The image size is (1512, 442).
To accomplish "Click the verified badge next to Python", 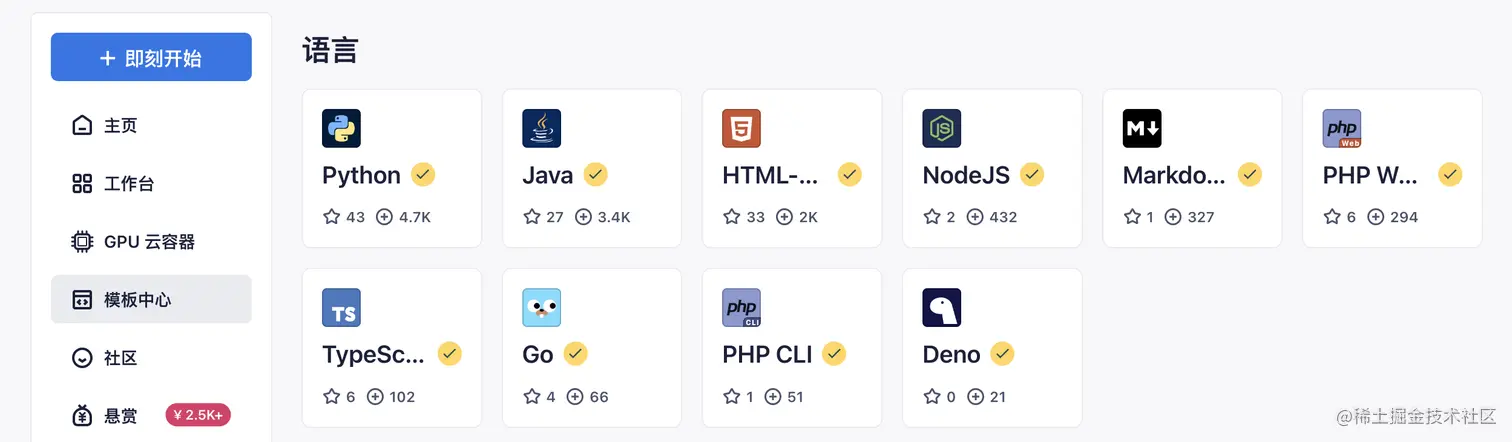I will [x=423, y=175].
